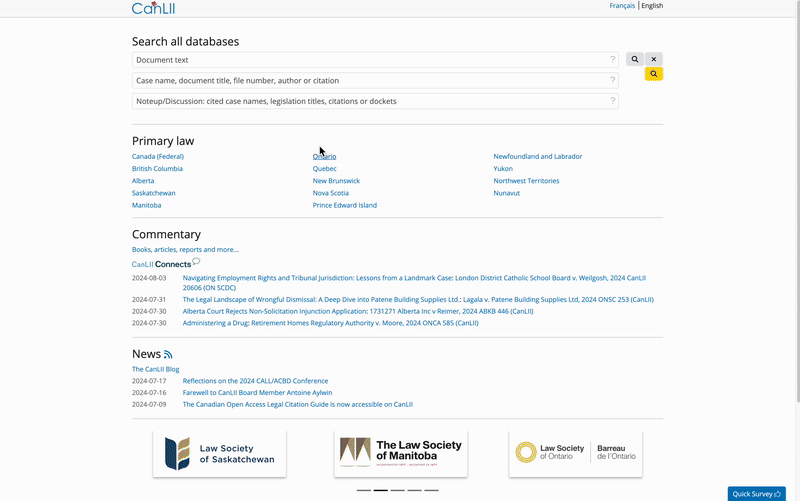This screenshot has width=800, height=501.
Task: Open Manitoba jurisdiction link
Action: point(146,206)
